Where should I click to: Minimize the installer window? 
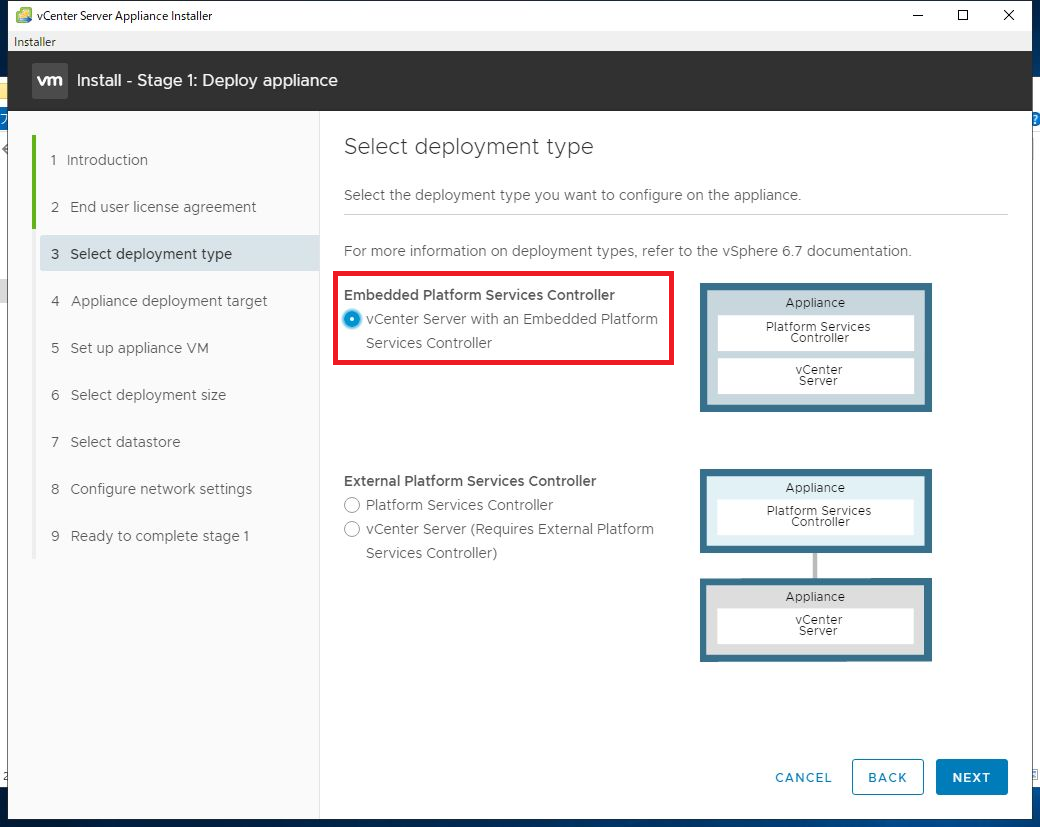click(x=918, y=15)
